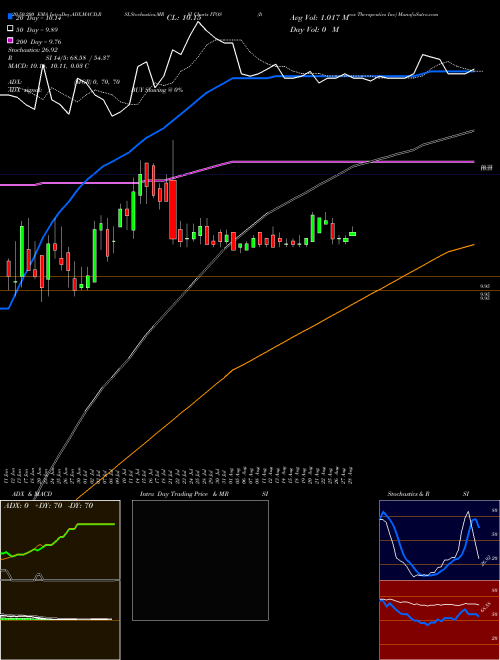Click the empty Intra Day Trading Price panel
The height and width of the screenshot is (660, 500).
pyautogui.click(x=200, y=560)
